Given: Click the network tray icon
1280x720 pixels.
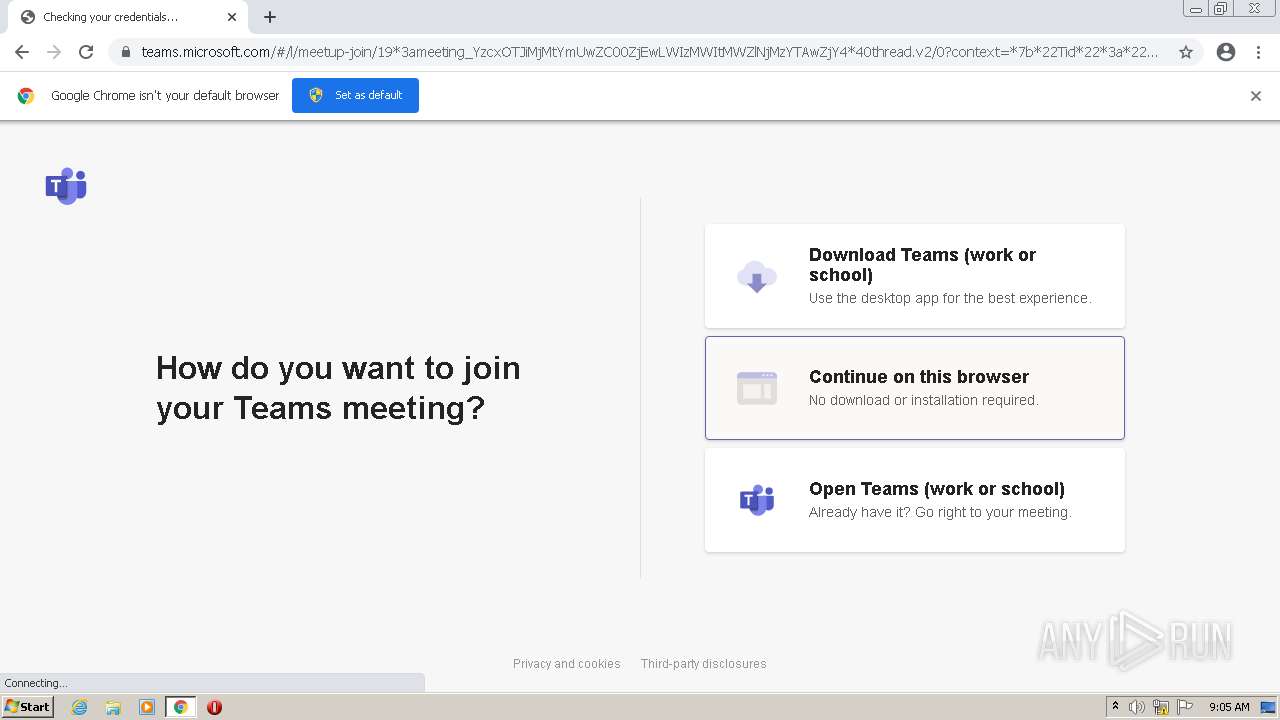Looking at the screenshot, I should pos(1161,707).
